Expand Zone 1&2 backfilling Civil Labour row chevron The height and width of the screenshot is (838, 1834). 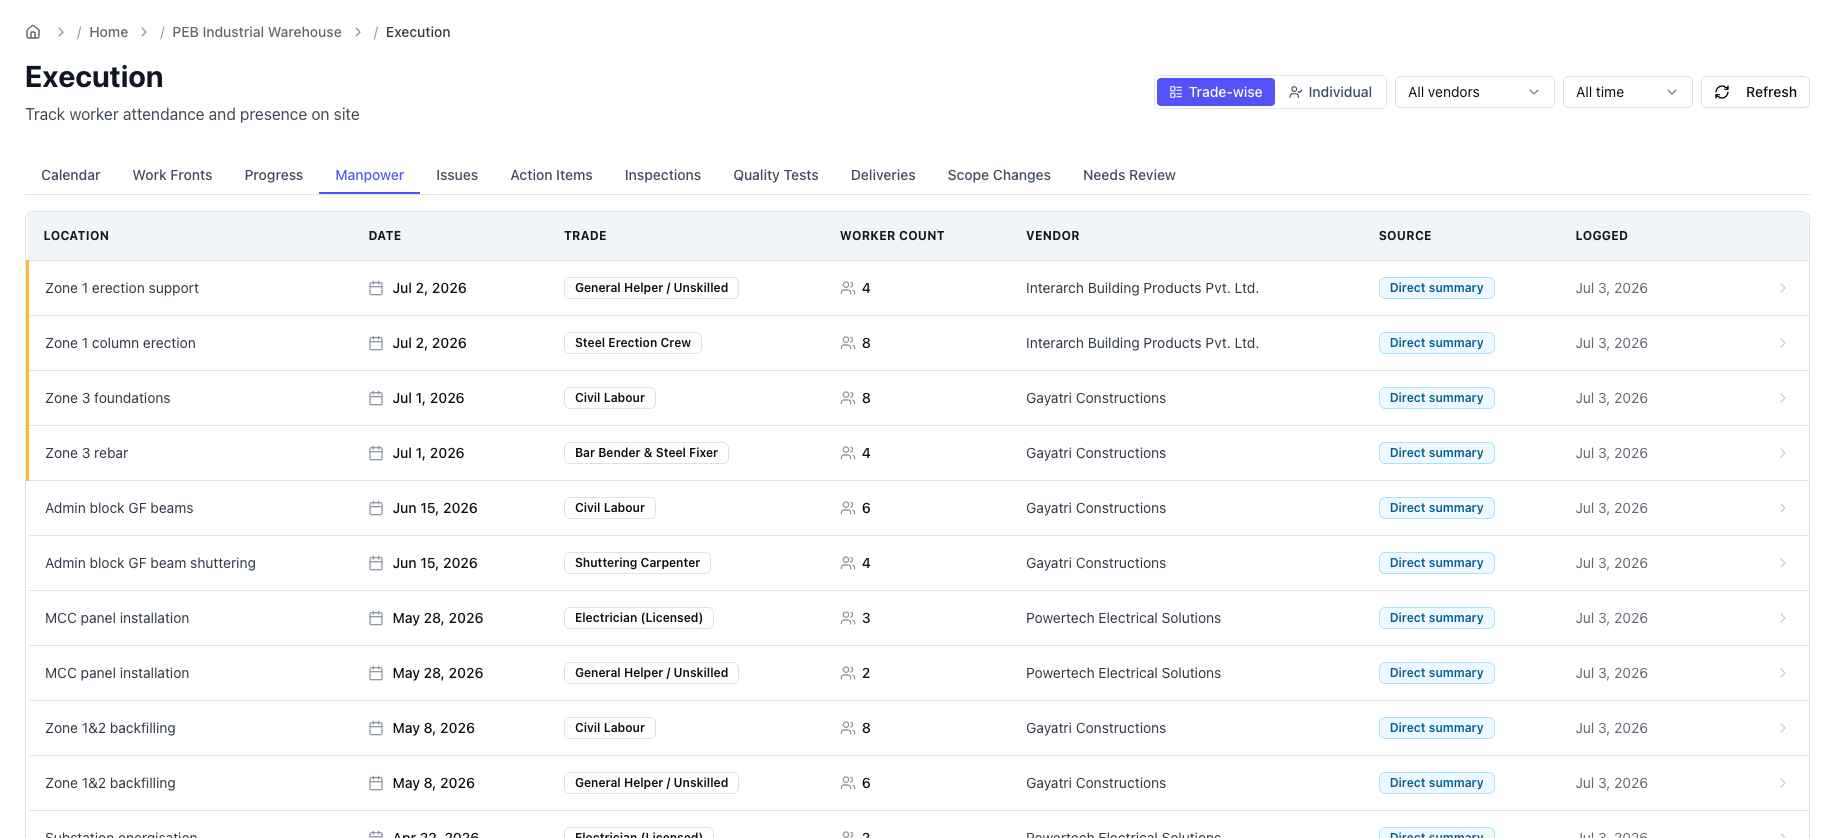[1783, 728]
